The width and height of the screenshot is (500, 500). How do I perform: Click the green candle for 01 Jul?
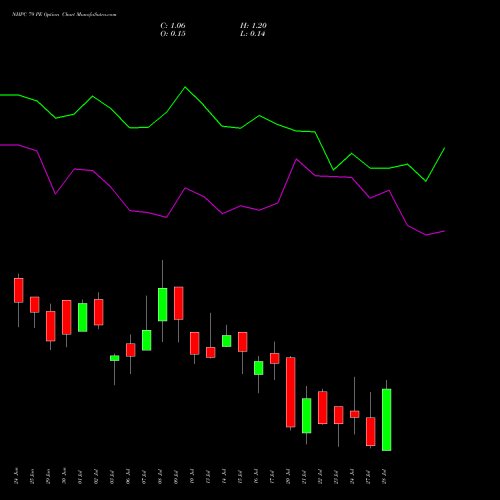click(x=83, y=317)
